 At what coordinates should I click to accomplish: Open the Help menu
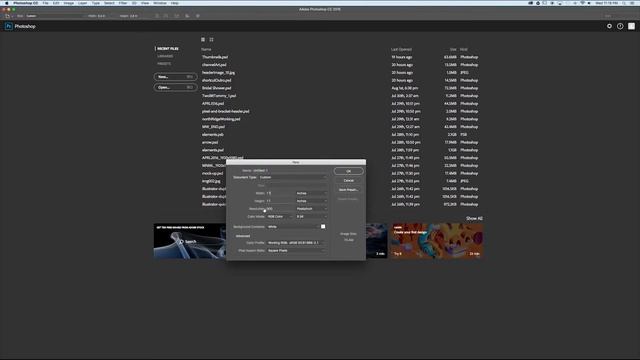click(x=175, y=3)
